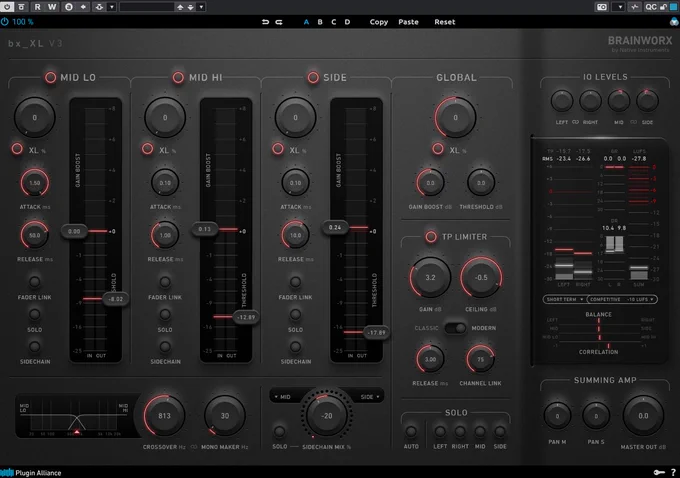Enable AUTO solo button
680x478 pixels.
click(x=411, y=431)
